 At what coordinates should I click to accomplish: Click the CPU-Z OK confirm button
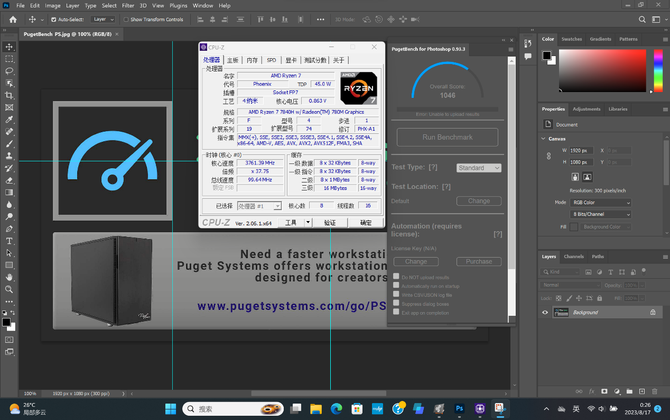pos(365,223)
